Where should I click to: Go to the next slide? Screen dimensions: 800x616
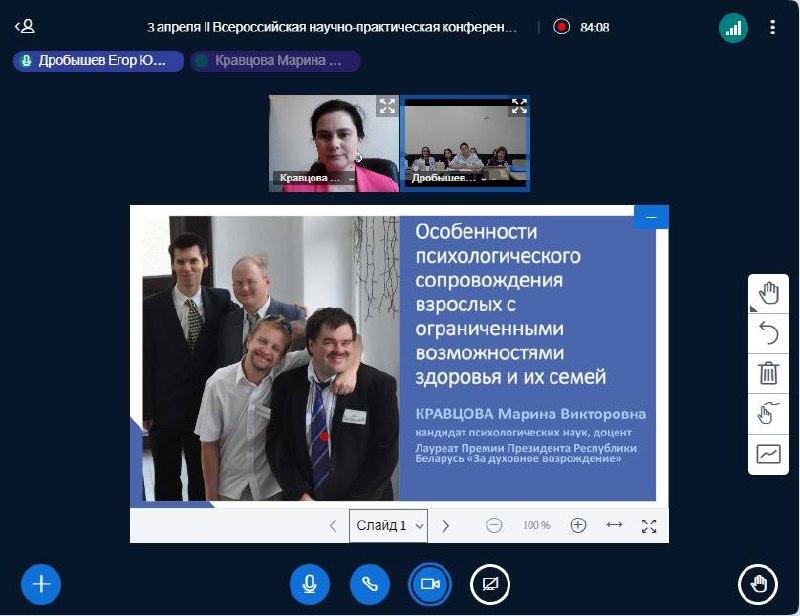tap(445, 526)
